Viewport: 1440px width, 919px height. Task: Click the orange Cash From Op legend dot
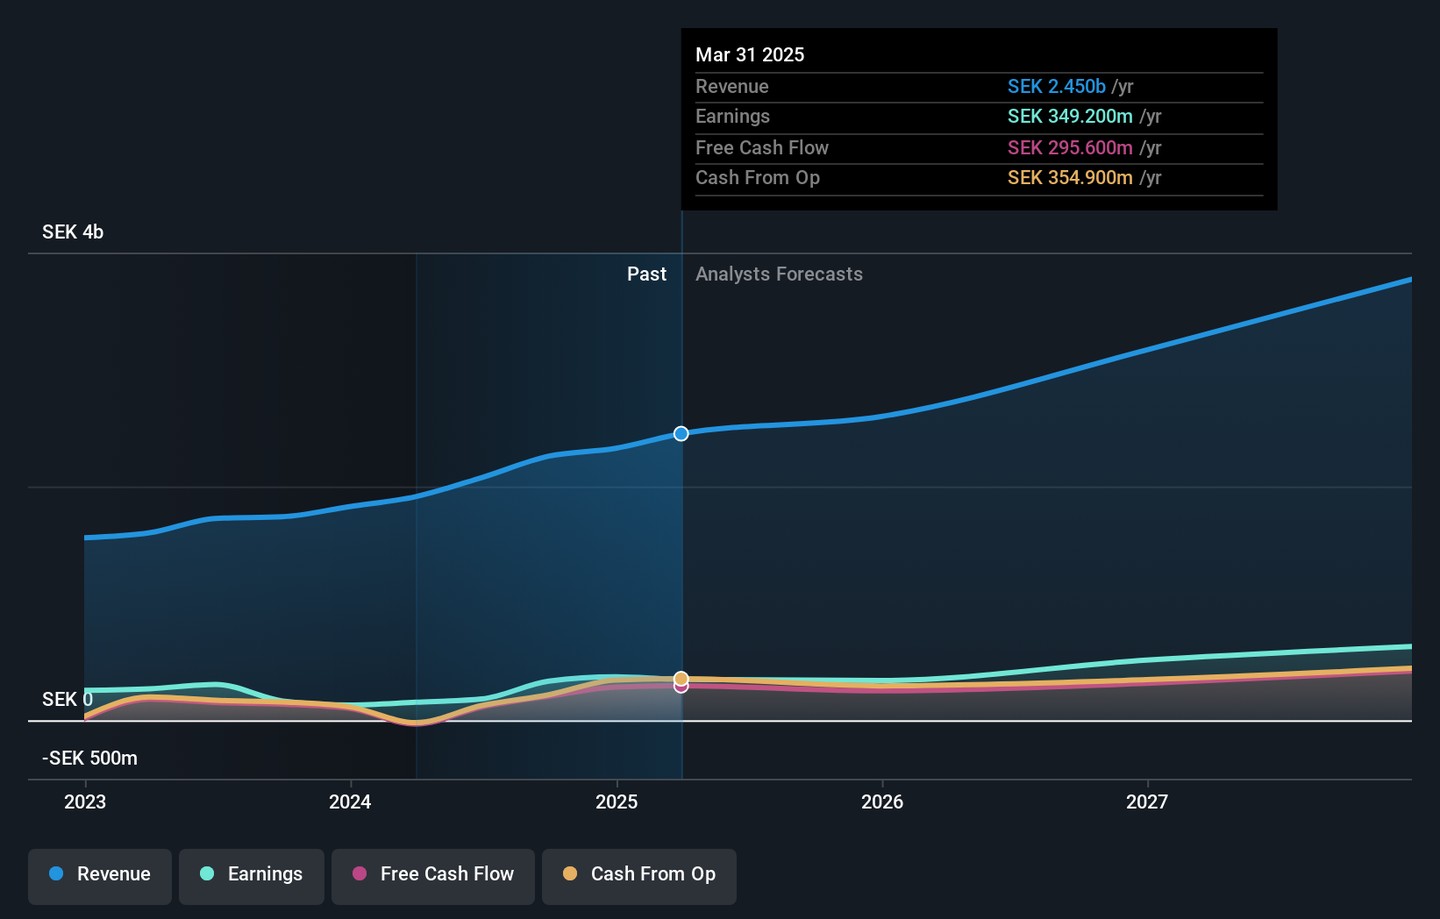[x=570, y=874]
